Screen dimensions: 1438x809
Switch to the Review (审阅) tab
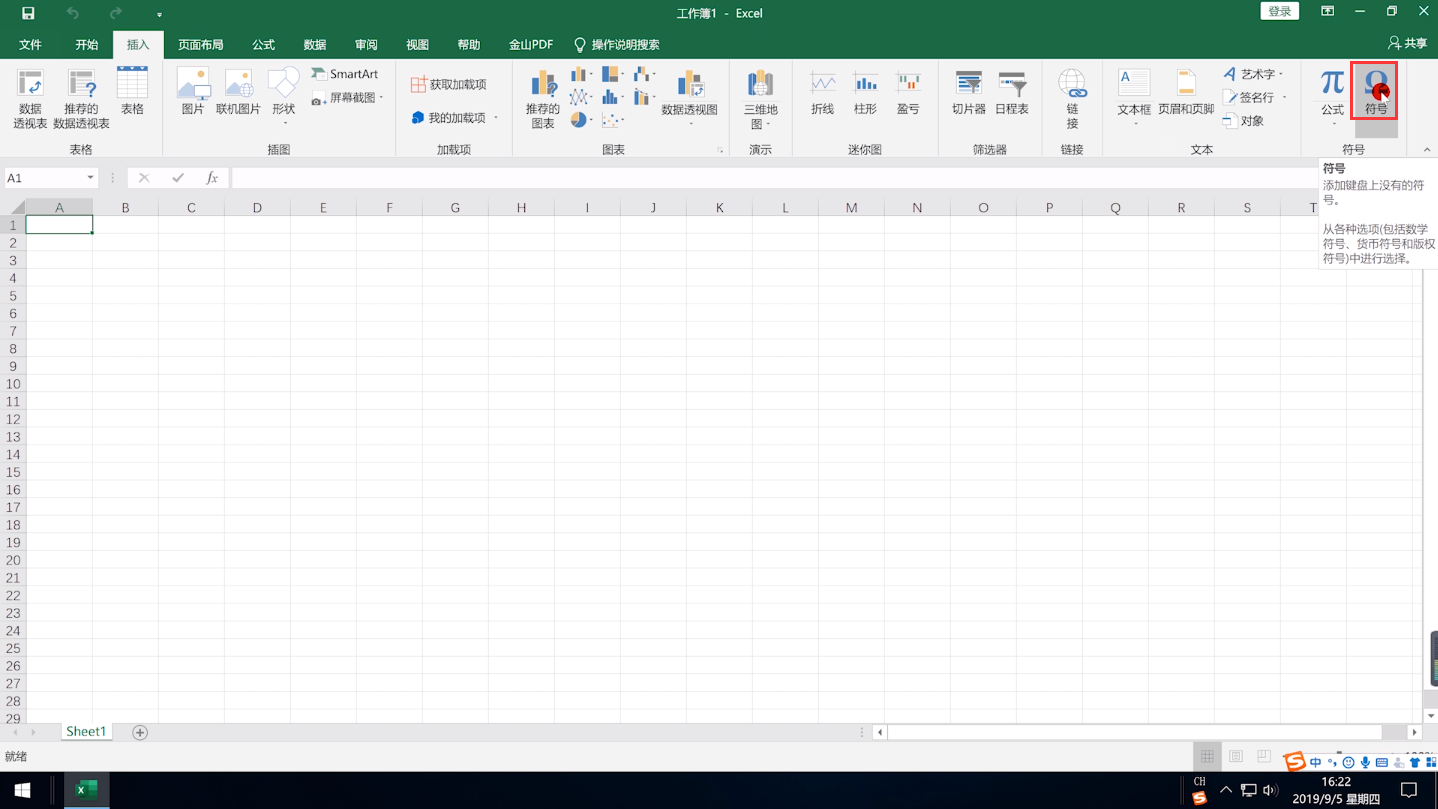366,45
